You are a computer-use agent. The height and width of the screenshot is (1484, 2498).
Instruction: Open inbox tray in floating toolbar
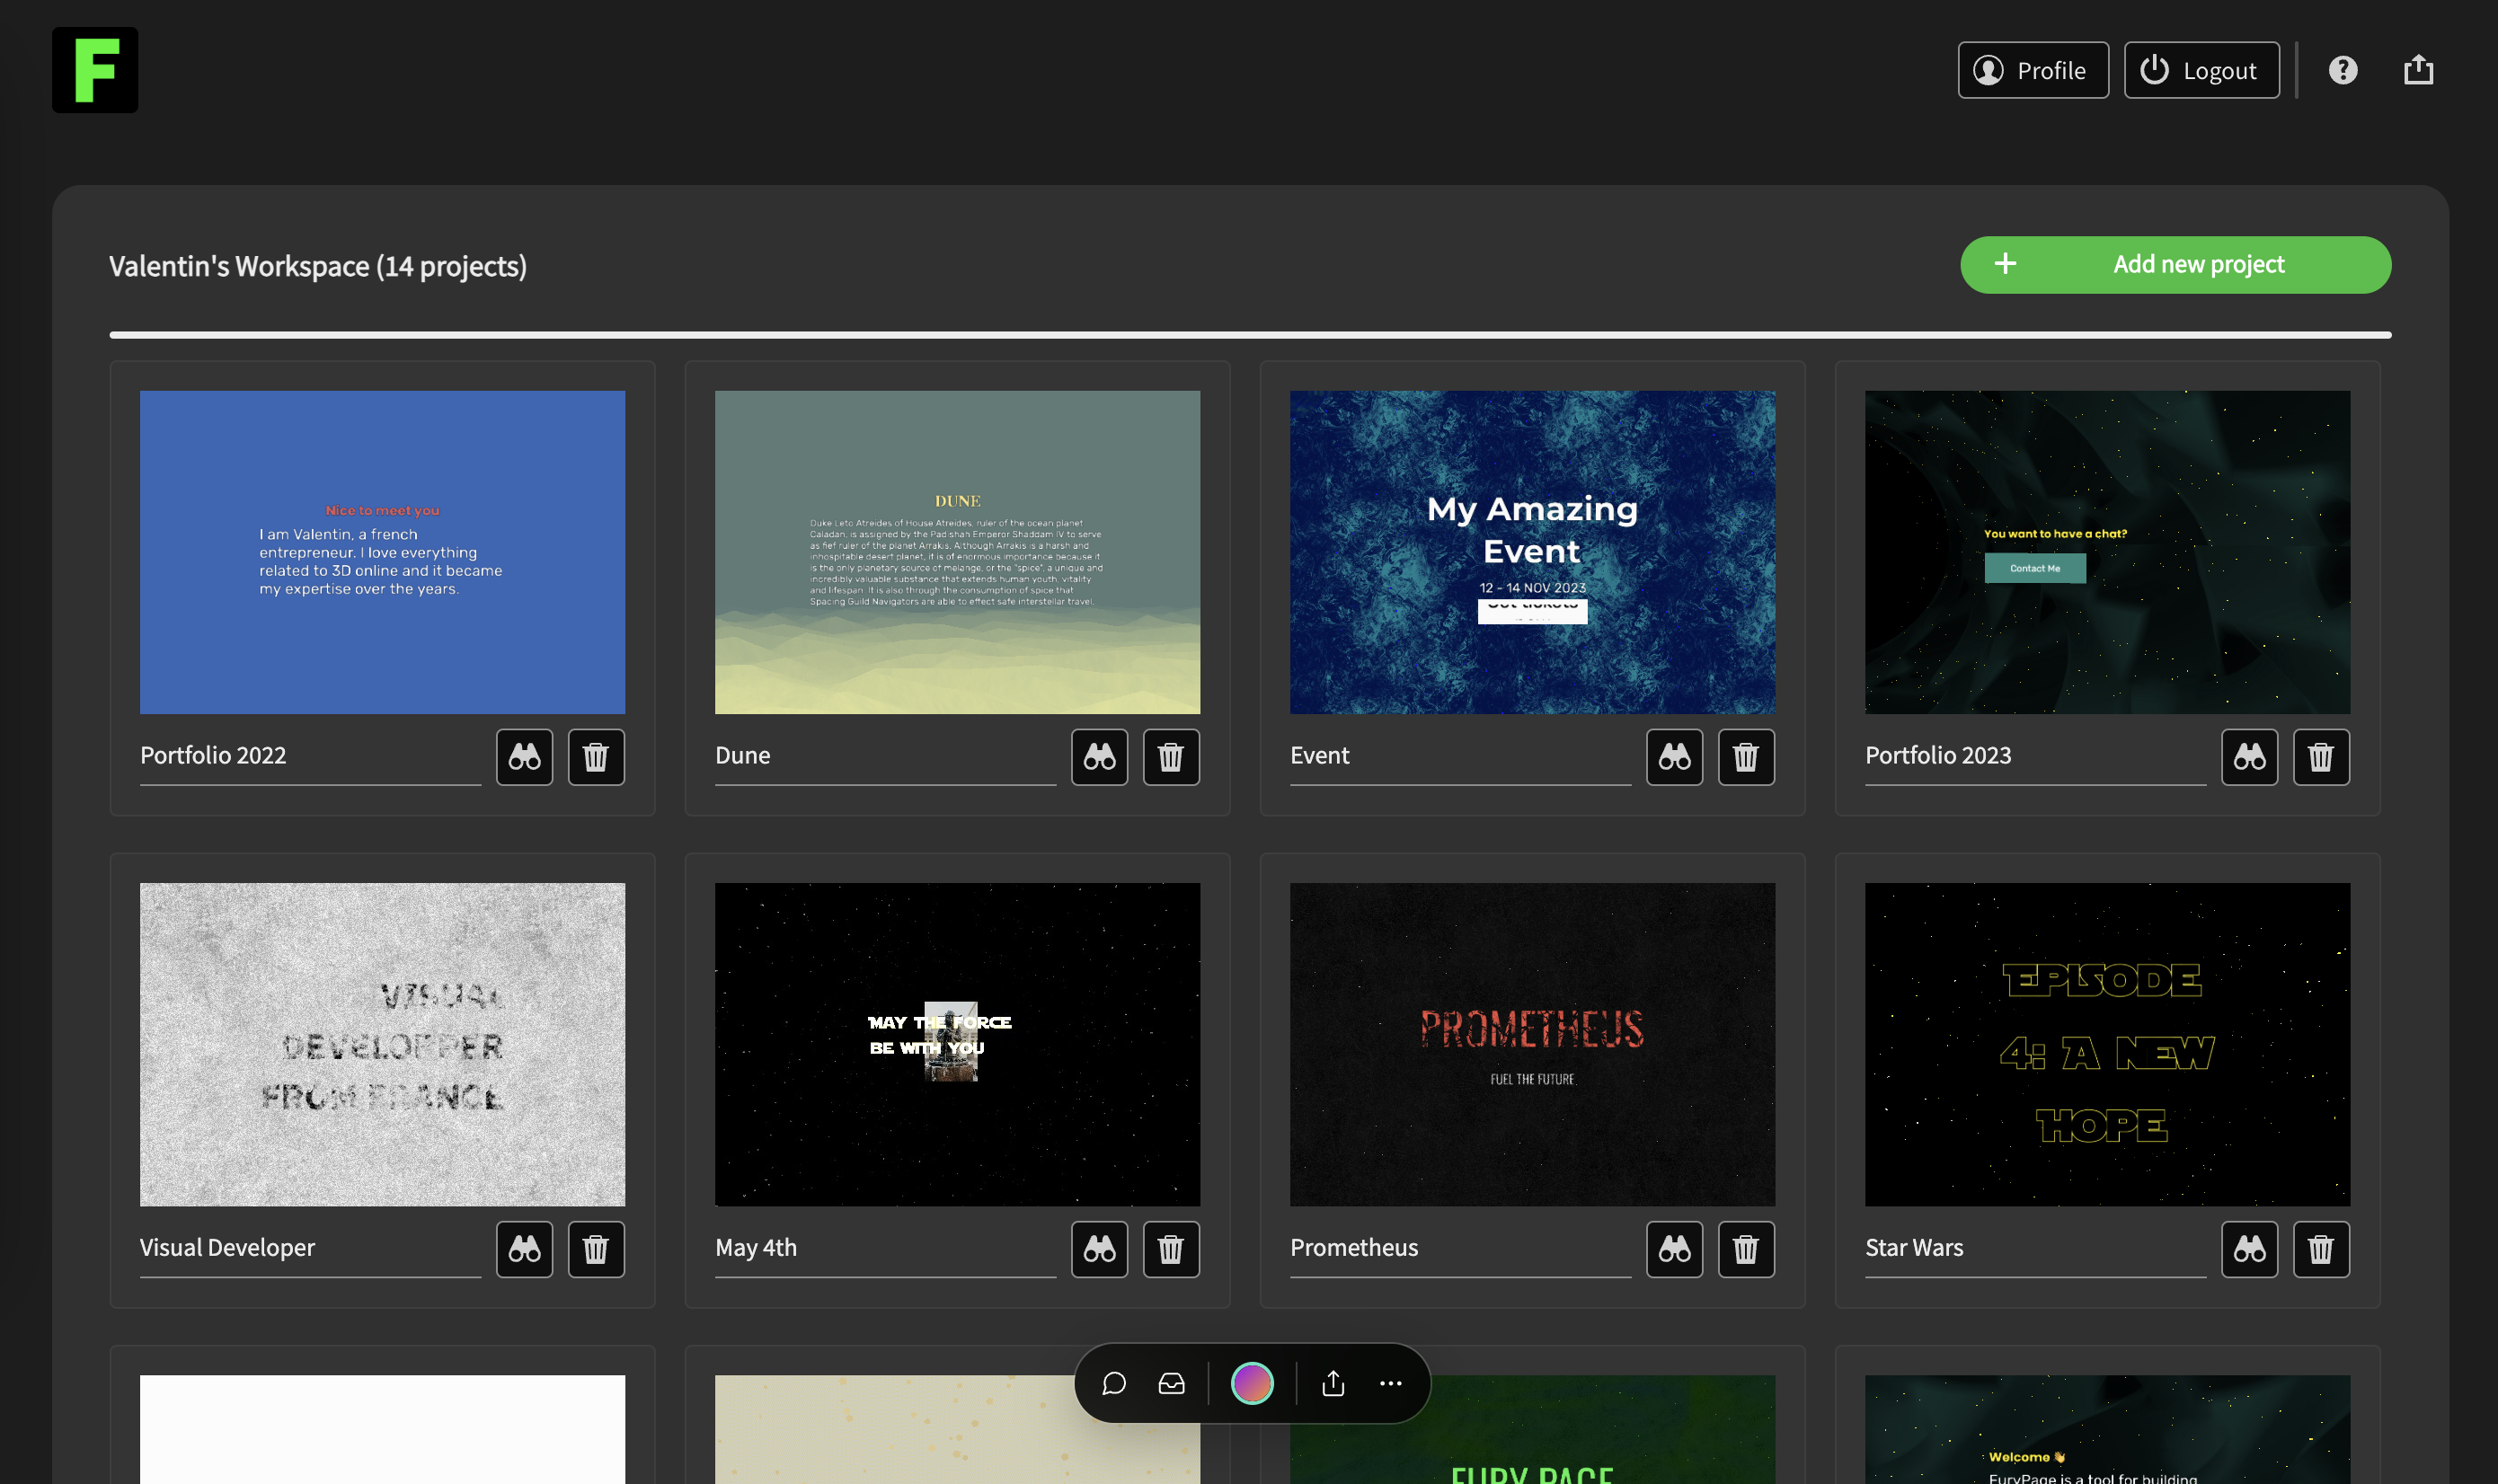pos(1171,1383)
